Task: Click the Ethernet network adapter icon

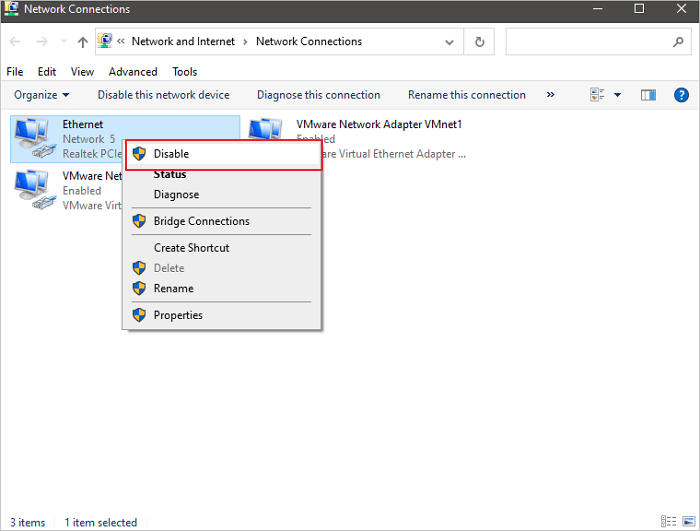Action: (33, 138)
